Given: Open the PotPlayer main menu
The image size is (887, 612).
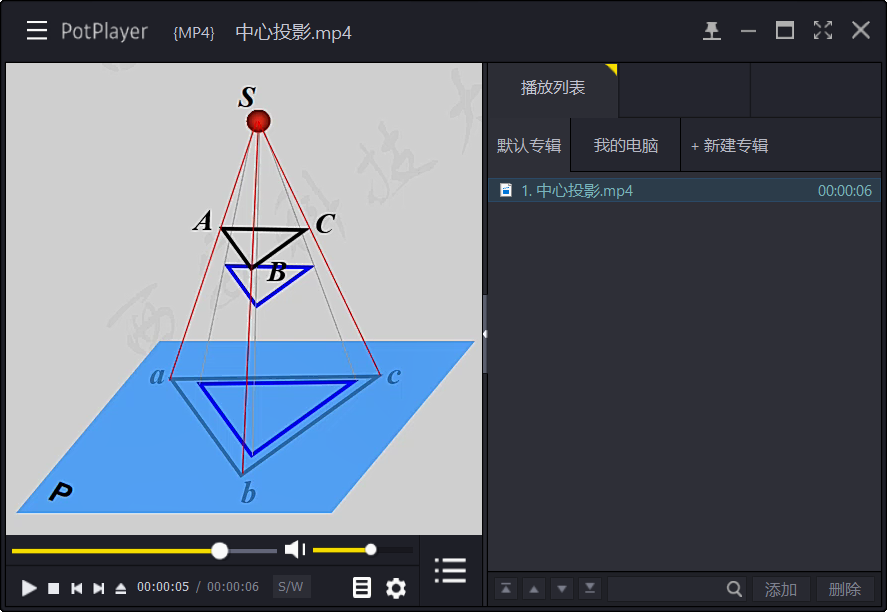Looking at the screenshot, I should tap(37, 31).
